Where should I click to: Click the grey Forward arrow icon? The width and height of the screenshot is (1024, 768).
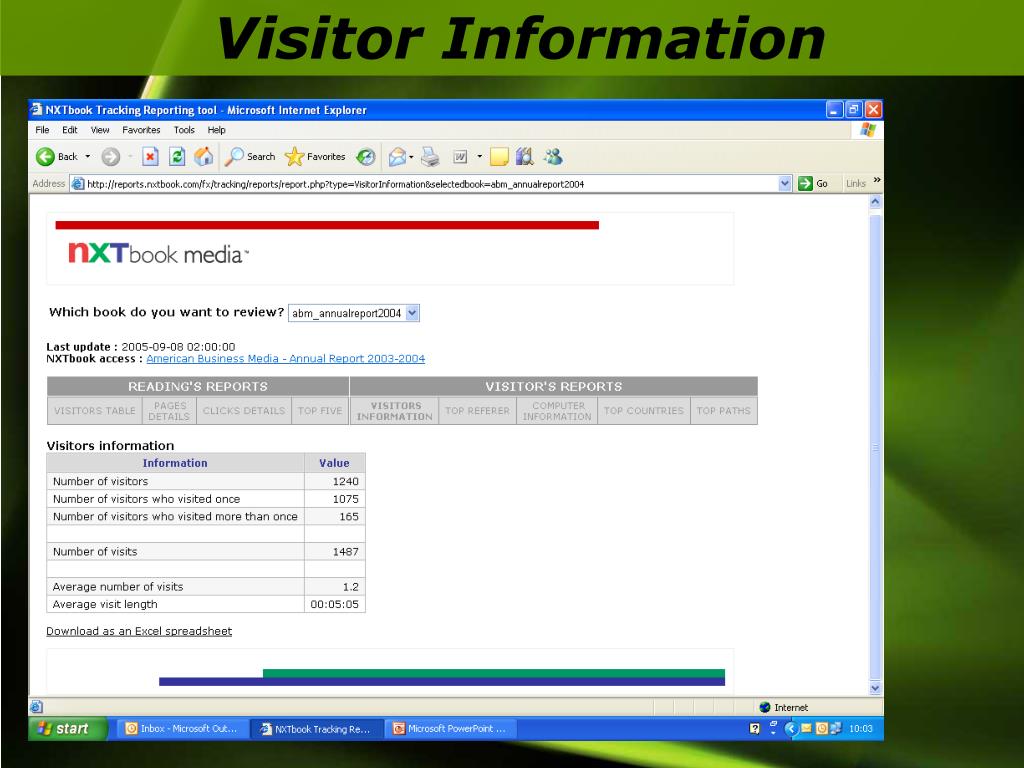110,157
